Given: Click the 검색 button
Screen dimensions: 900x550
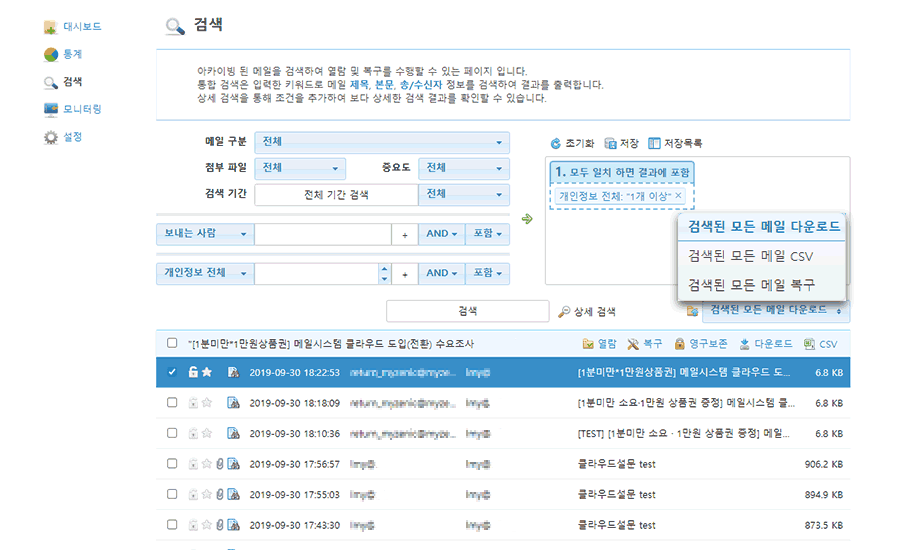Looking at the screenshot, I should point(467,311).
